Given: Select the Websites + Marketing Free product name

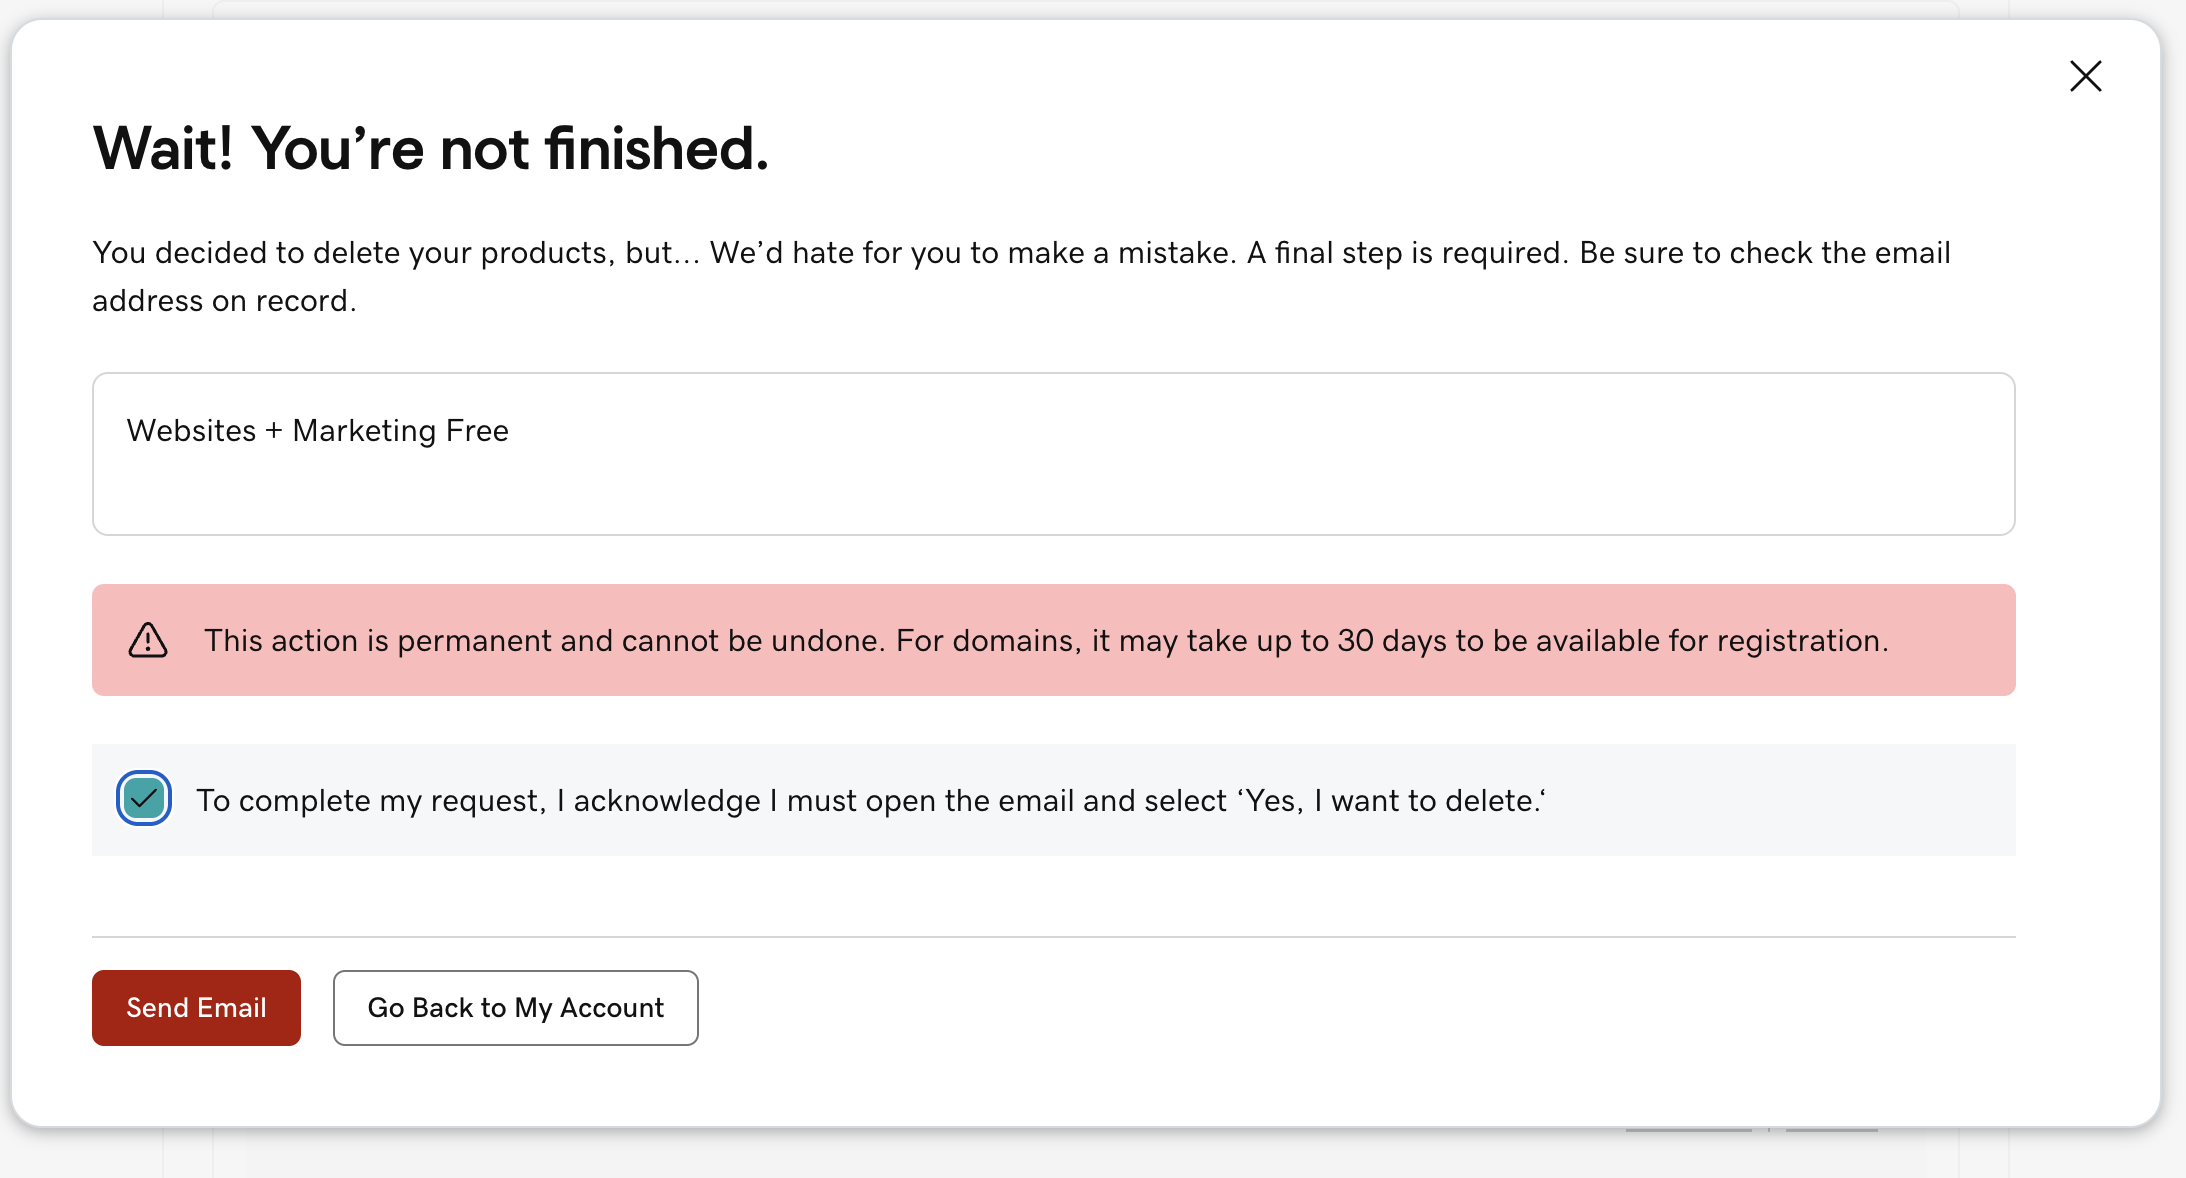Looking at the screenshot, I should [x=317, y=431].
